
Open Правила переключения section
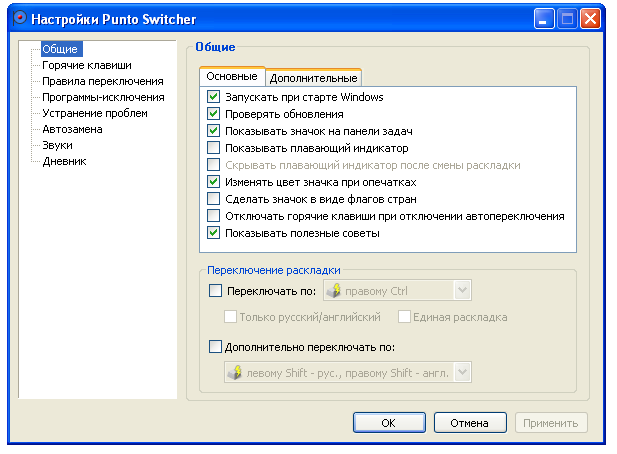pos(103,81)
